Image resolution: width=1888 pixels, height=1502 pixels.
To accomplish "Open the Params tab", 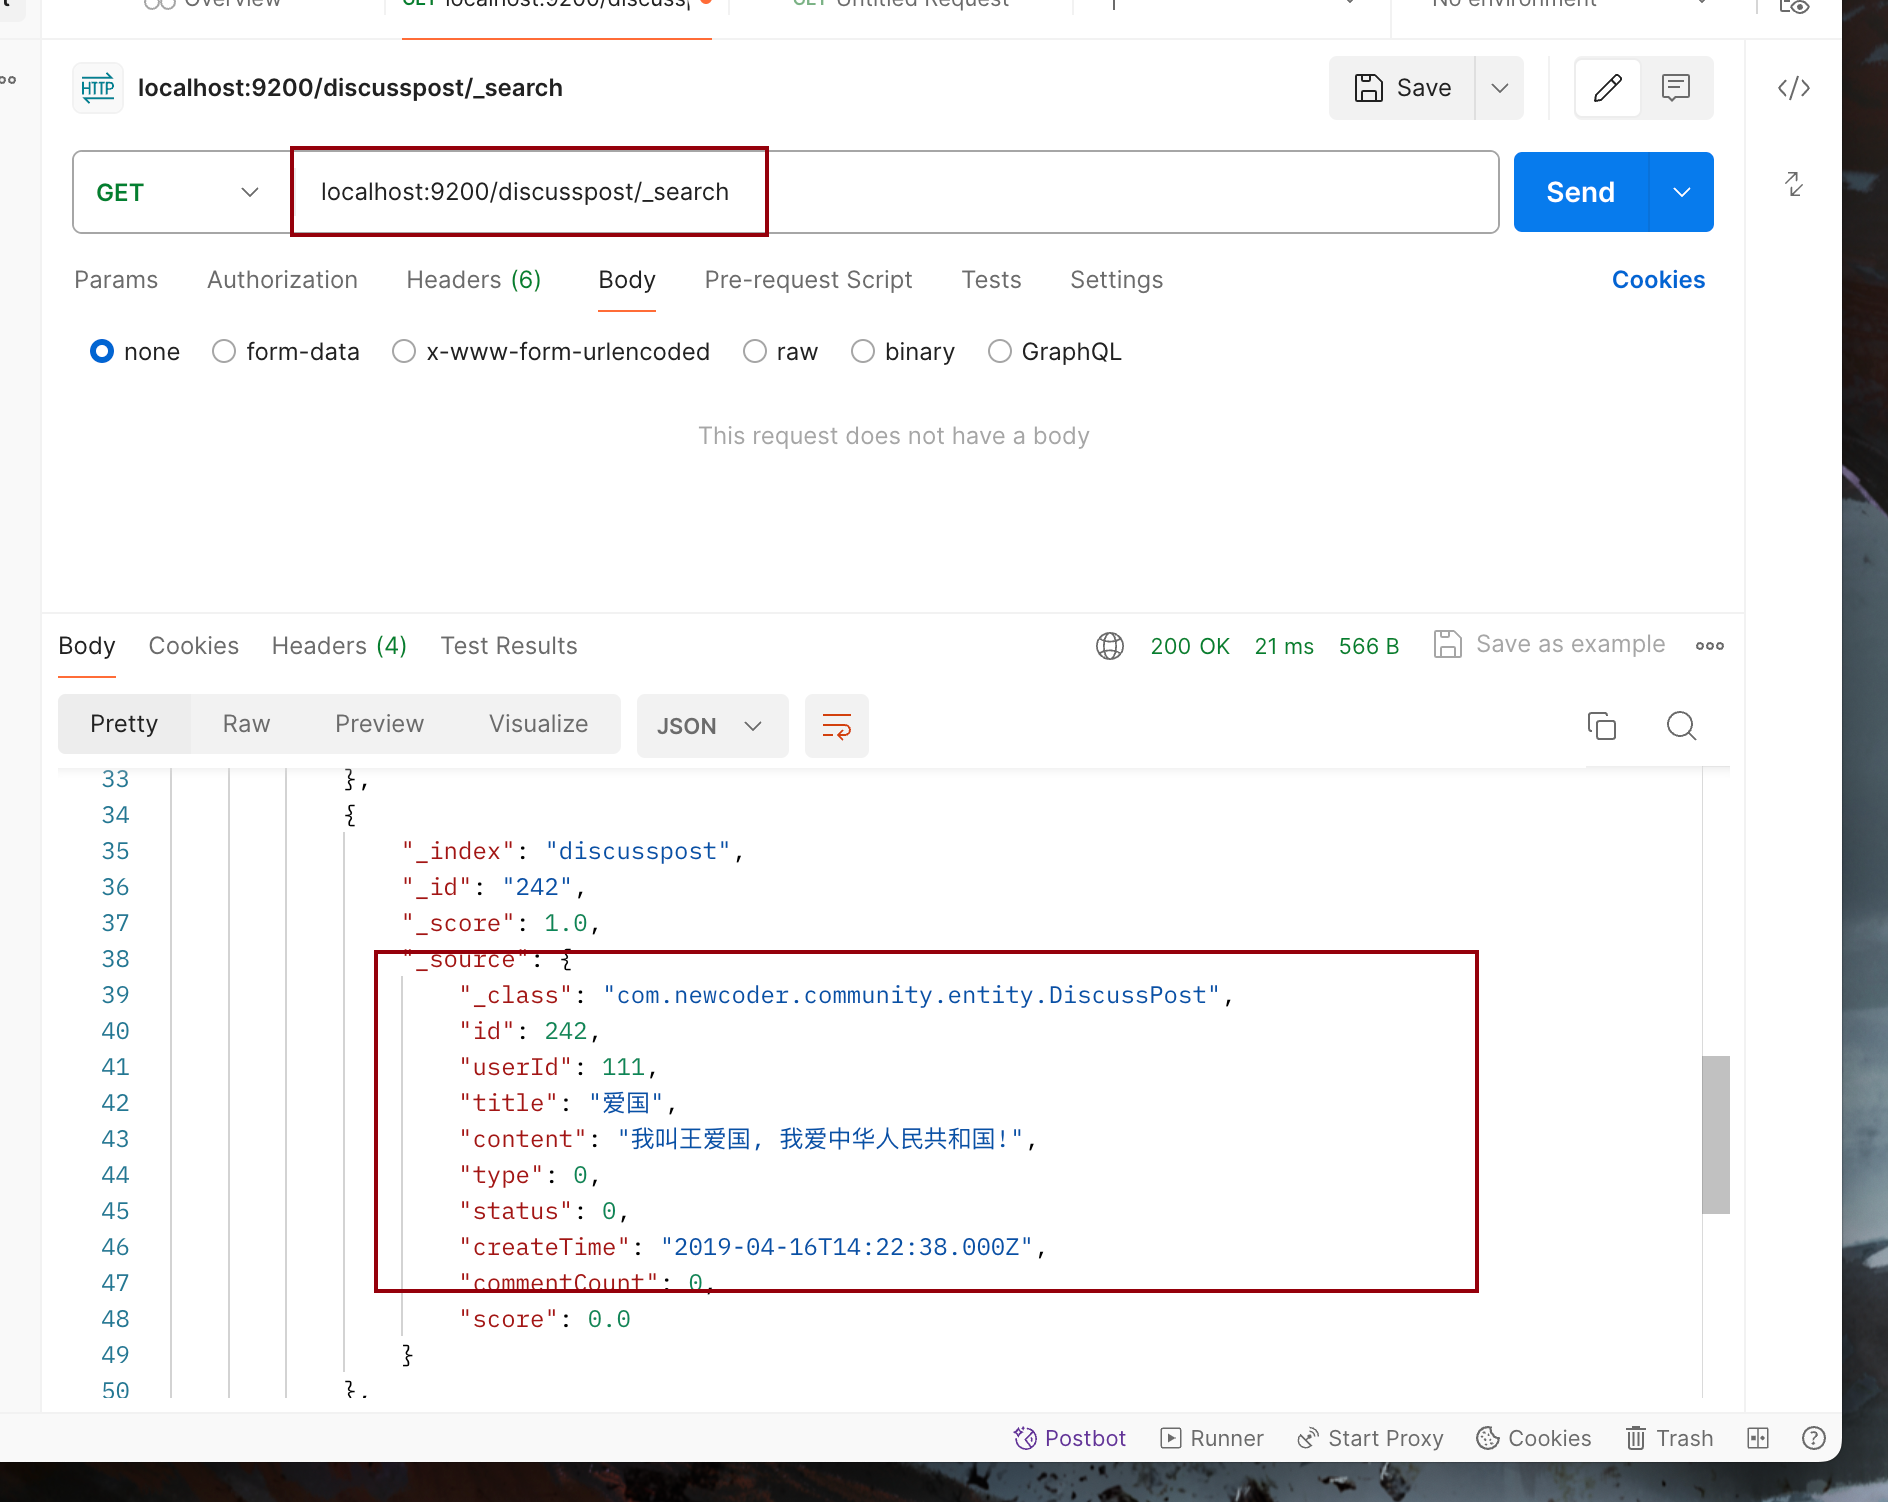I will 116,280.
